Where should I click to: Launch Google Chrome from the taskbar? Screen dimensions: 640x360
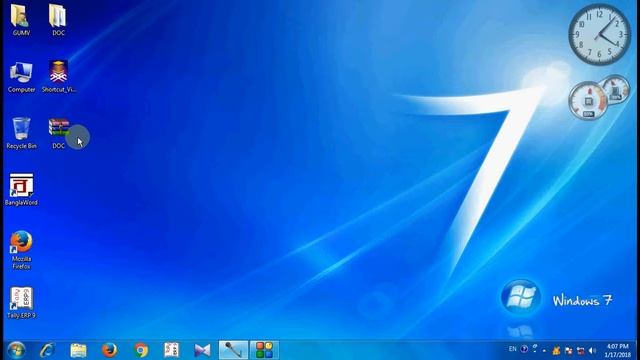pyautogui.click(x=141, y=350)
